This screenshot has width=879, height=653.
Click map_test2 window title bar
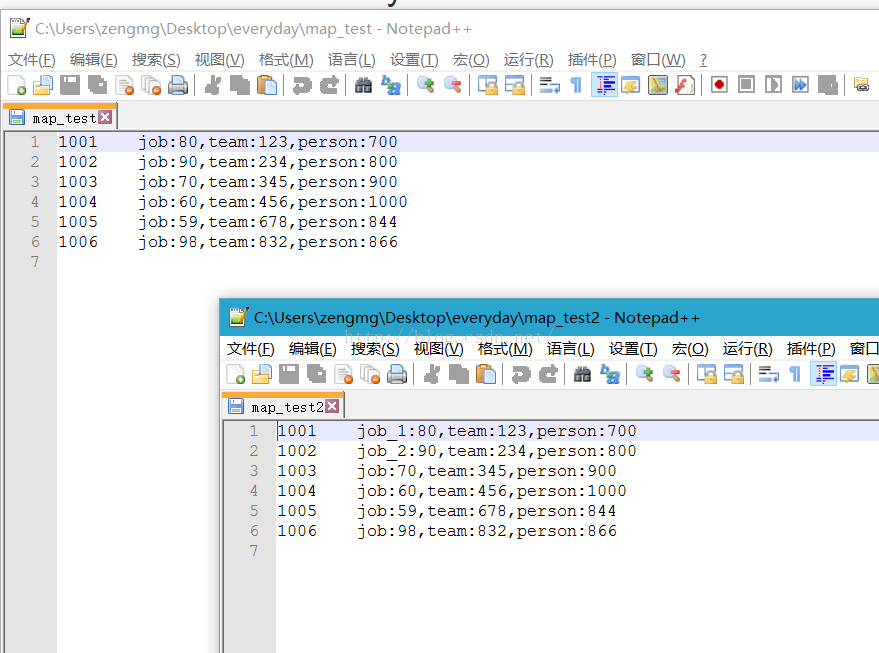(549, 318)
